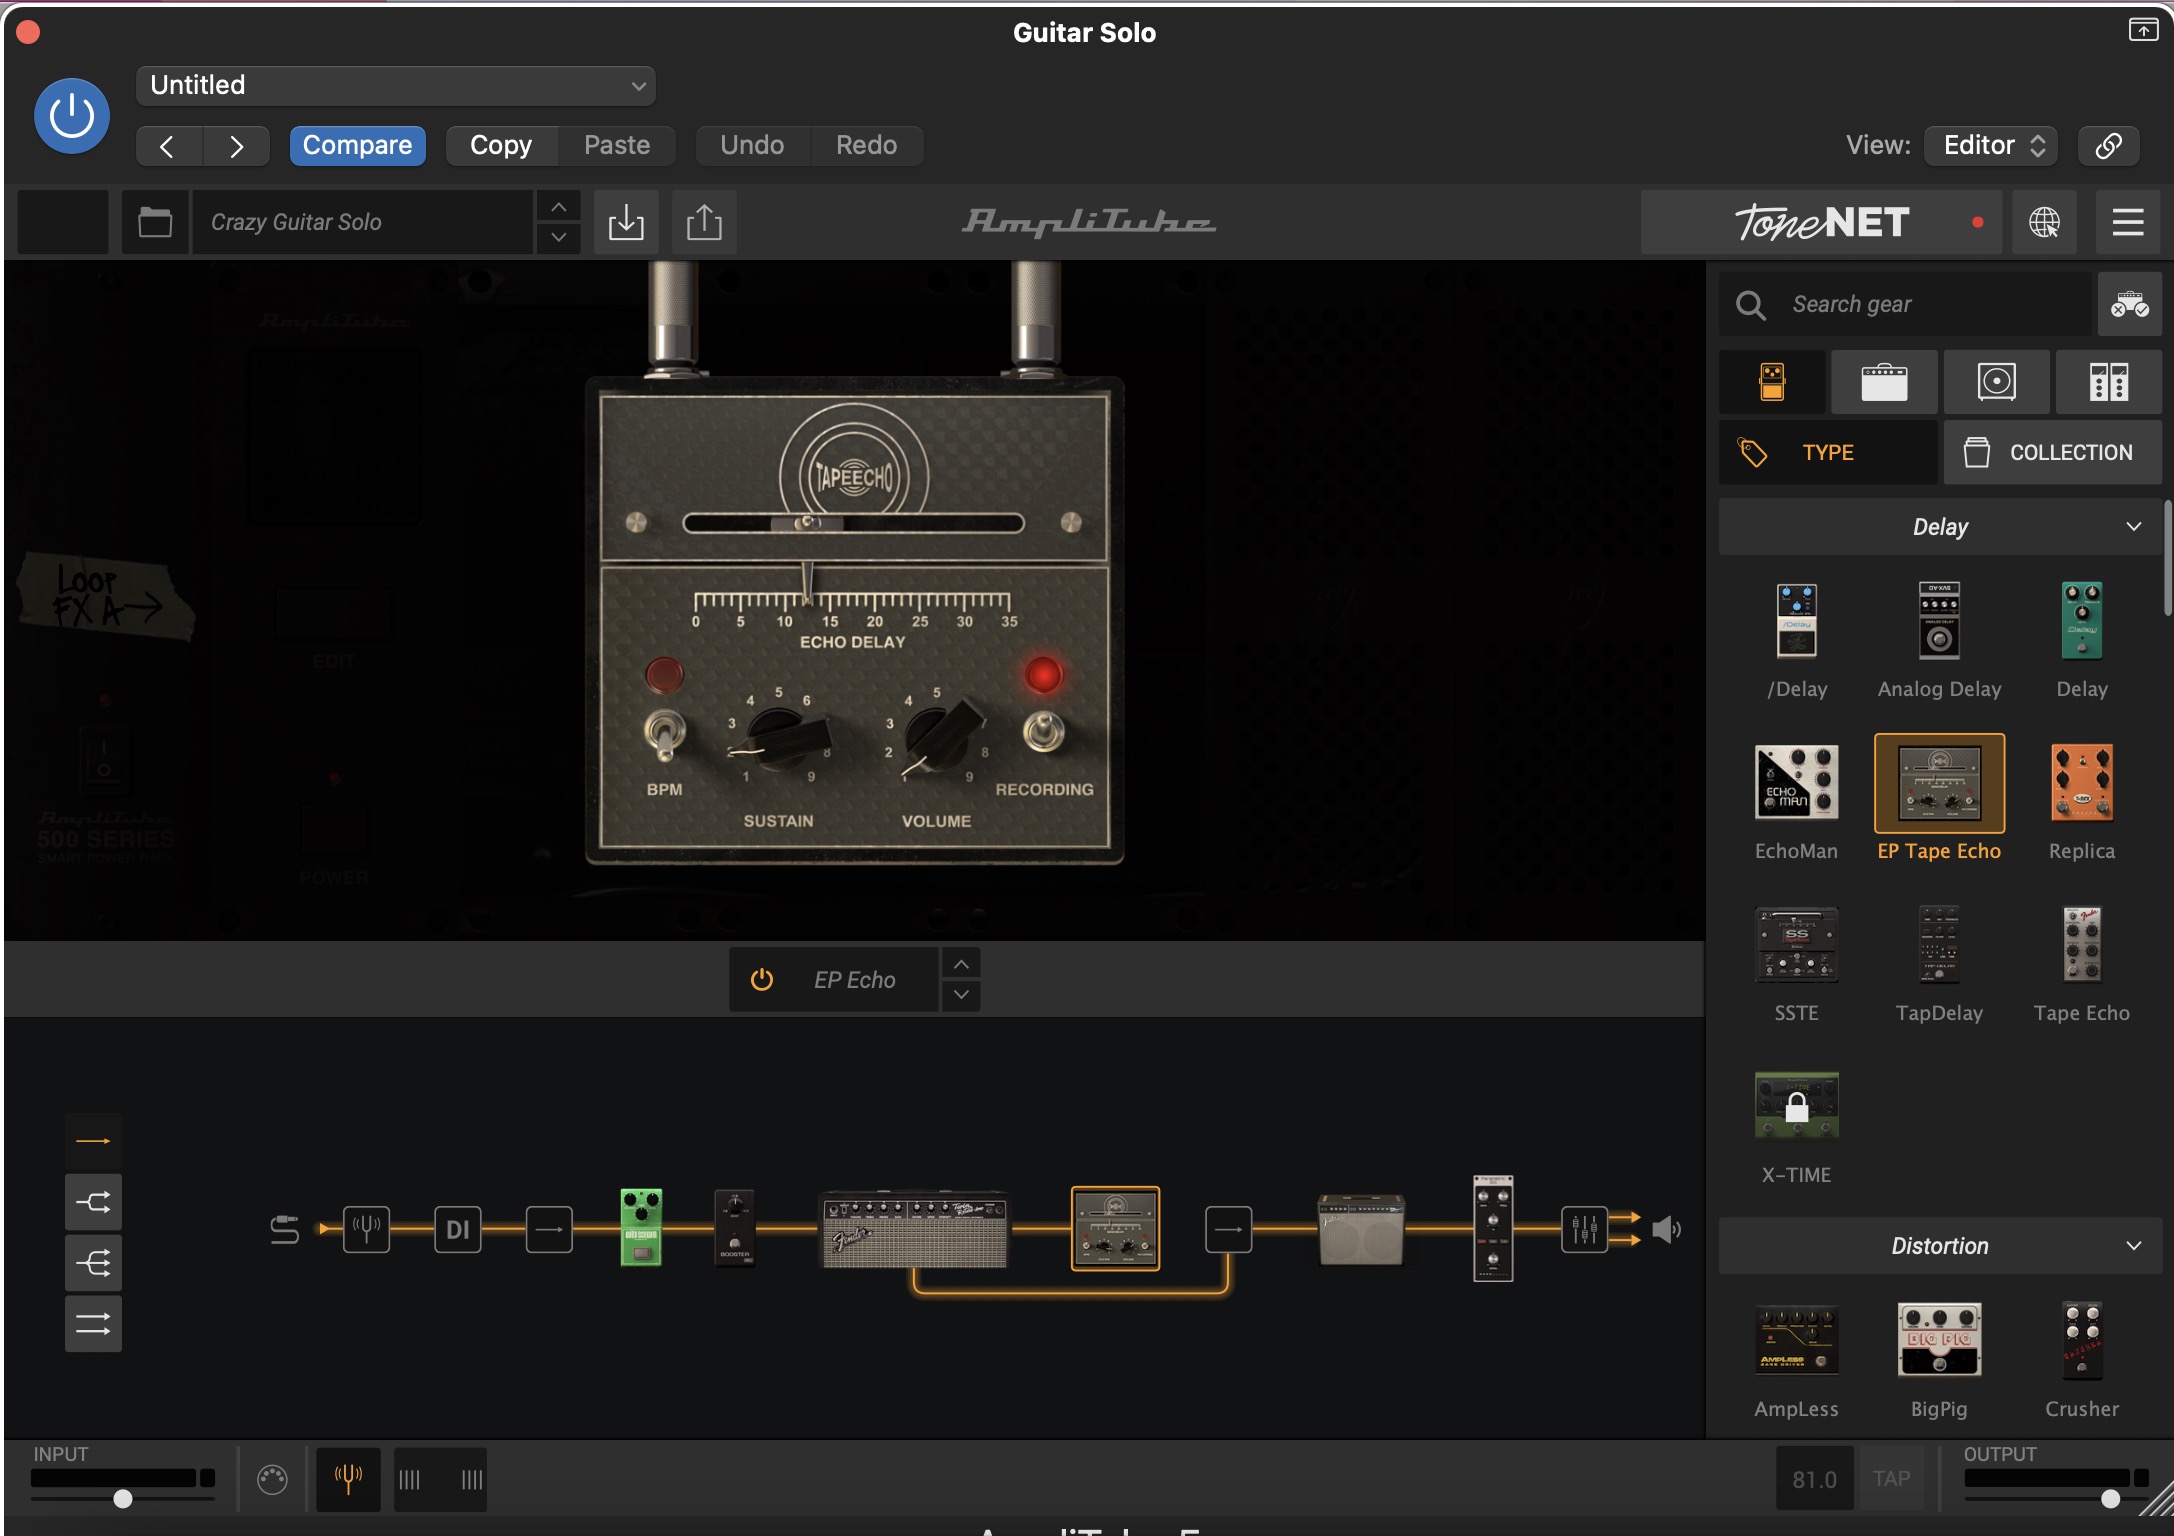
Task: Select the EP Tape Echo pedal
Action: (1939, 783)
